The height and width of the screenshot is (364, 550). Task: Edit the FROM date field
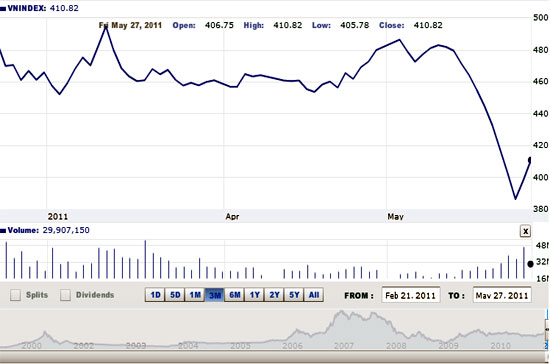(411, 295)
